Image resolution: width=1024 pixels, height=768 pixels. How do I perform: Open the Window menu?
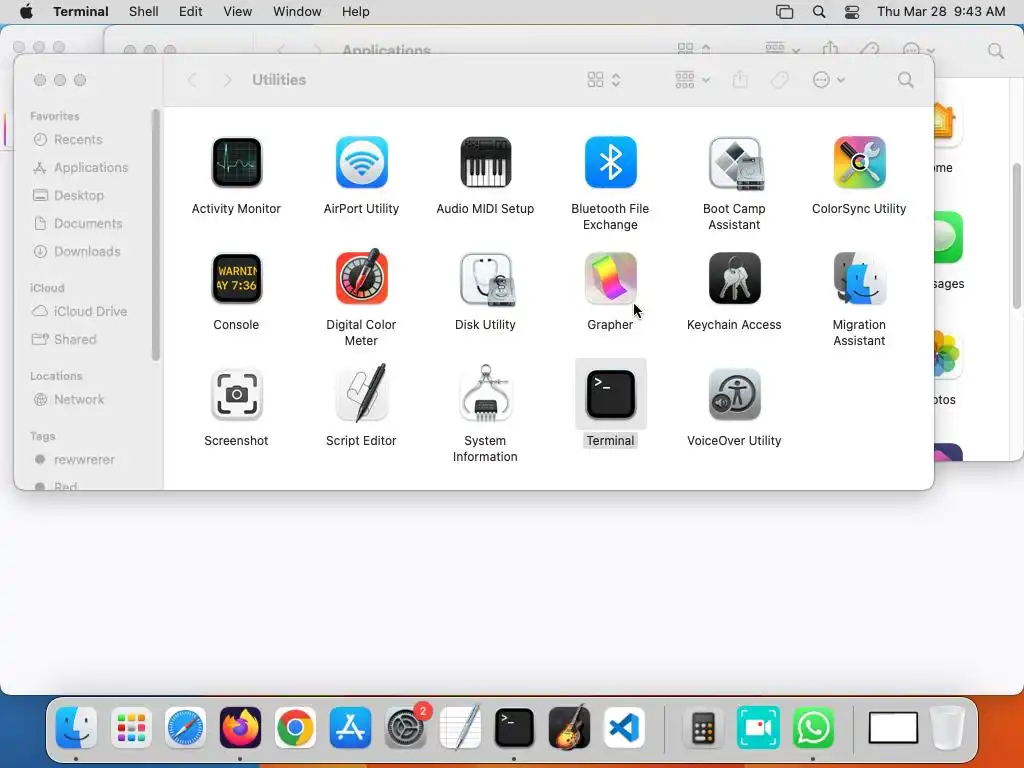tap(297, 12)
